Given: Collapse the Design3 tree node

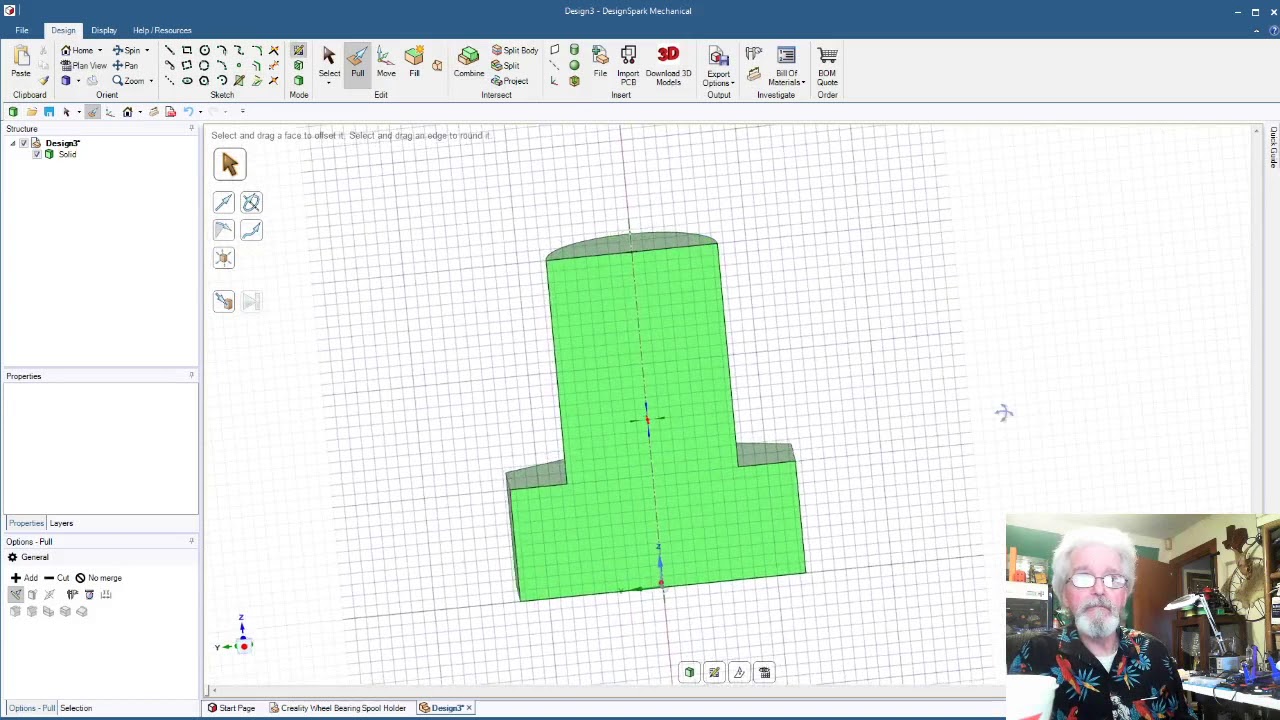Looking at the screenshot, I should [13, 143].
